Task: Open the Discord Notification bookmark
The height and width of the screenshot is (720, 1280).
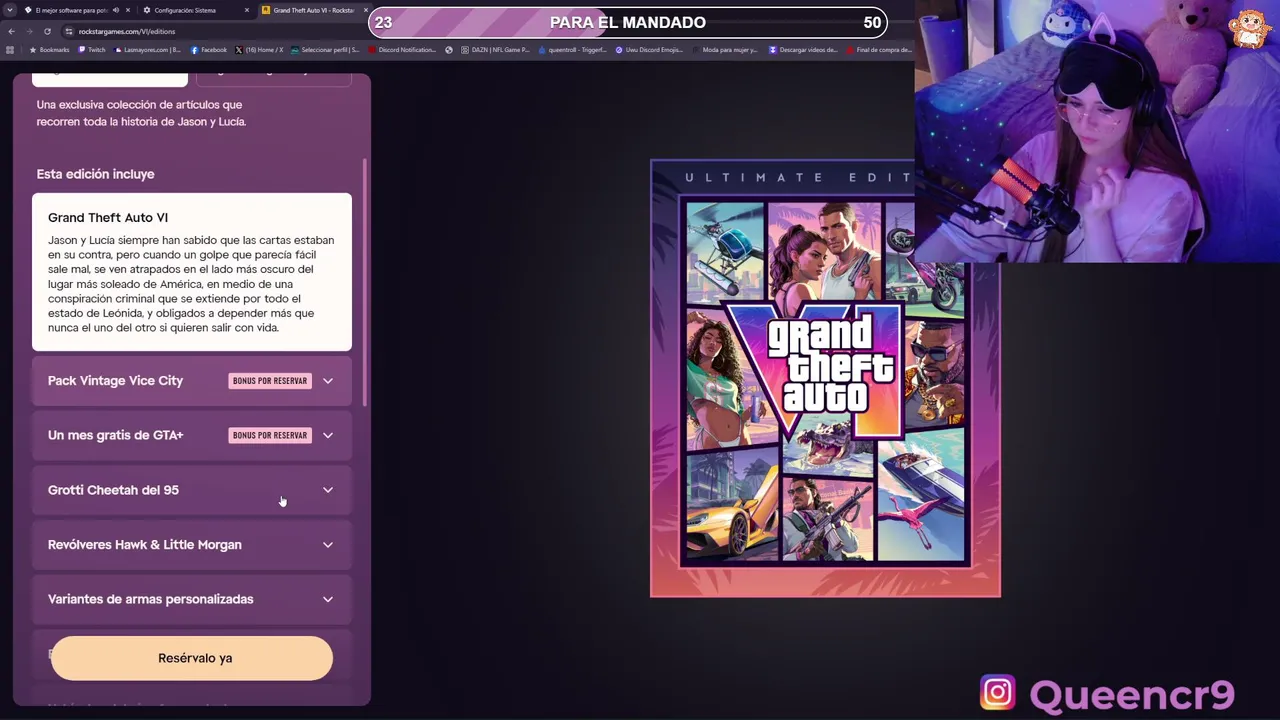Action: click(403, 50)
